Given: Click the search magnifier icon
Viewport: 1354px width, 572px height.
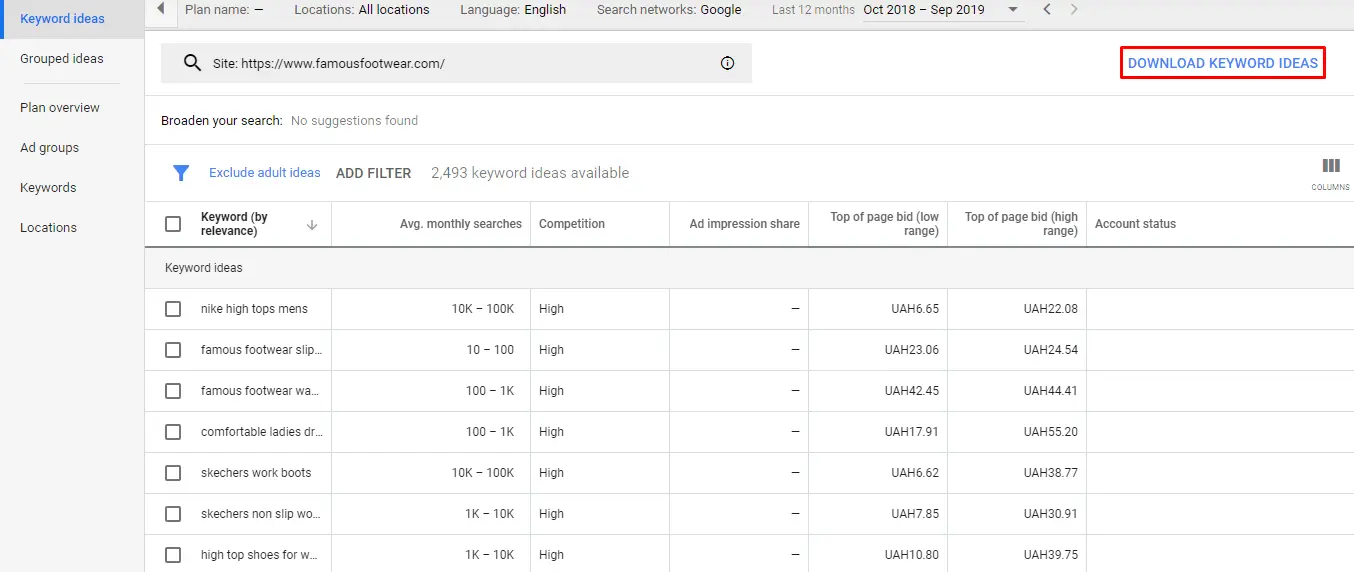Looking at the screenshot, I should click(x=193, y=63).
